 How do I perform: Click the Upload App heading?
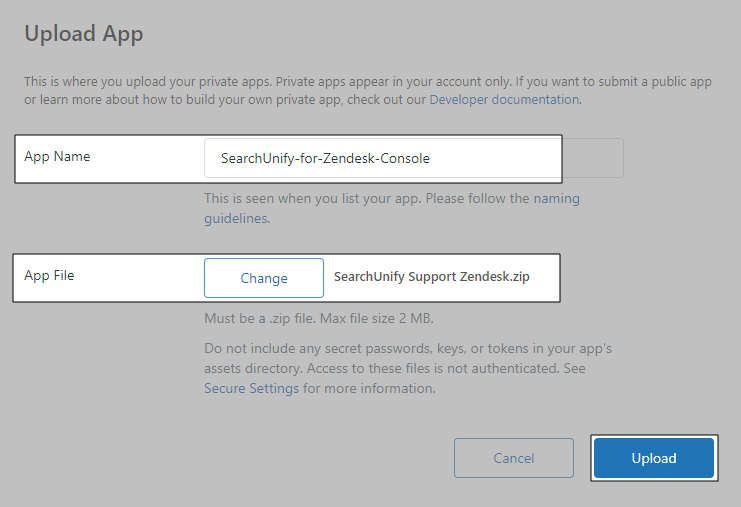coord(83,34)
